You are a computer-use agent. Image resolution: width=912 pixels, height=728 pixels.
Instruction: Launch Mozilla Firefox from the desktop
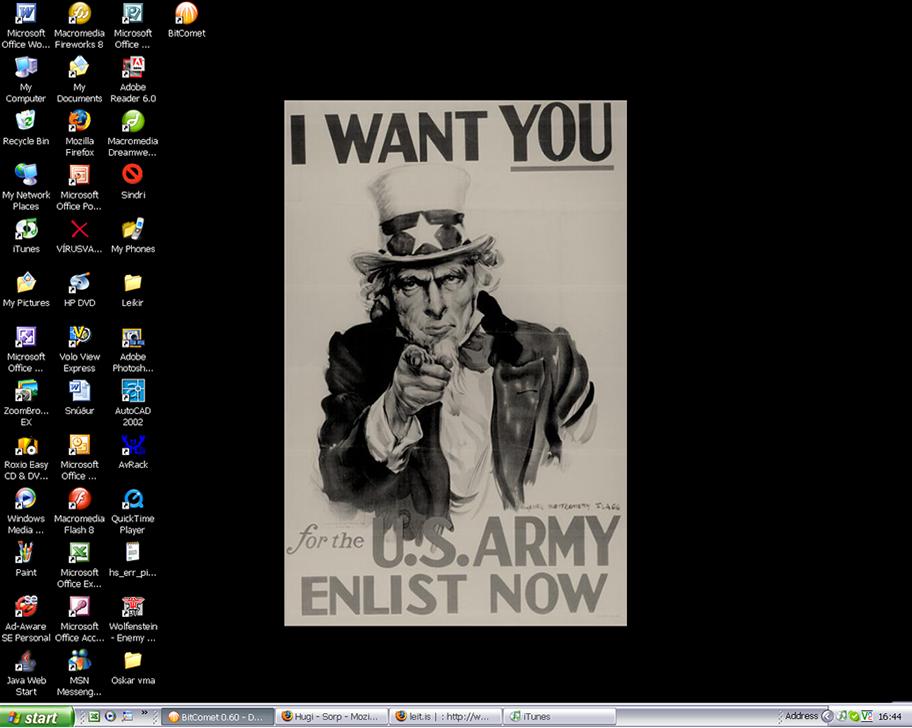pos(79,134)
